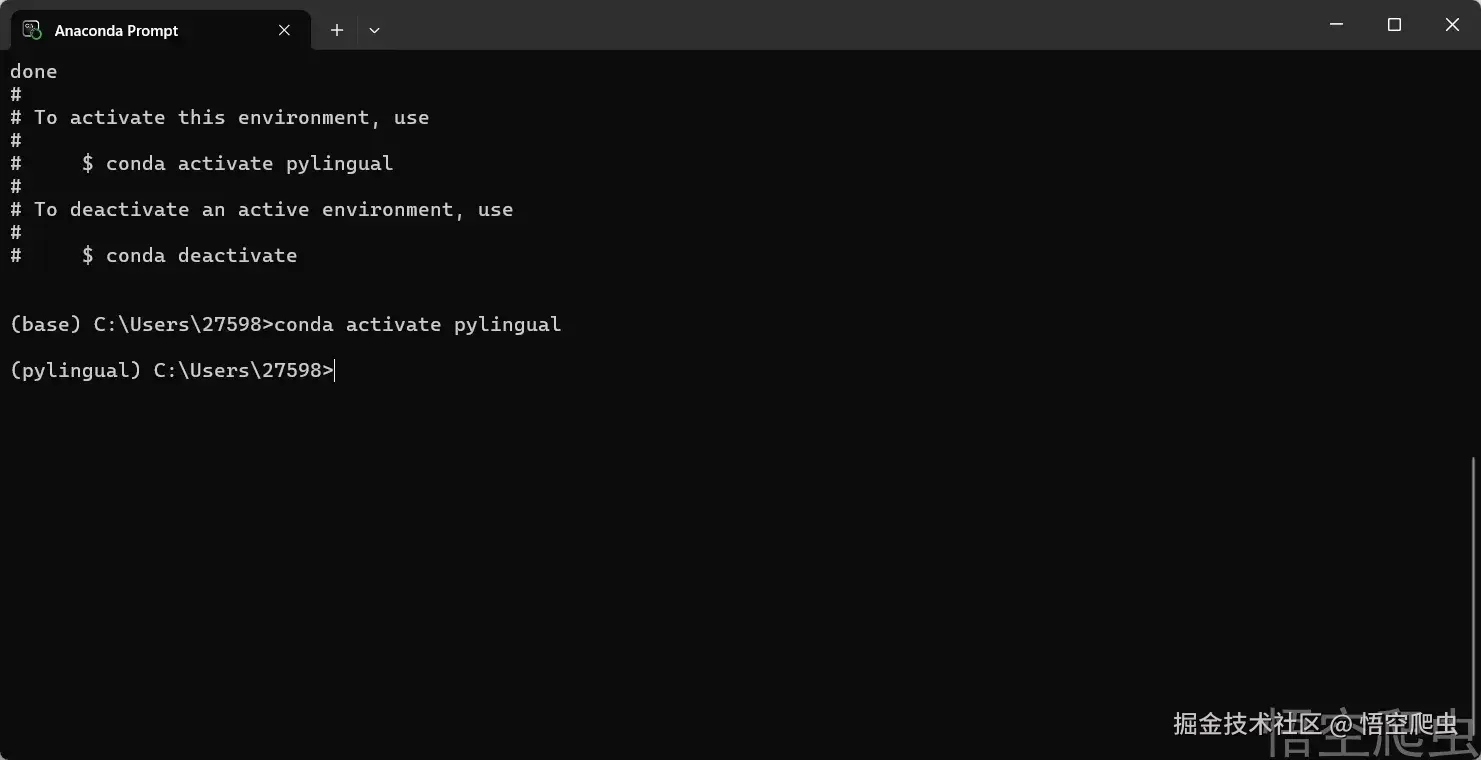Click the '$ conda activate pylingual' hint line

(x=237, y=164)
